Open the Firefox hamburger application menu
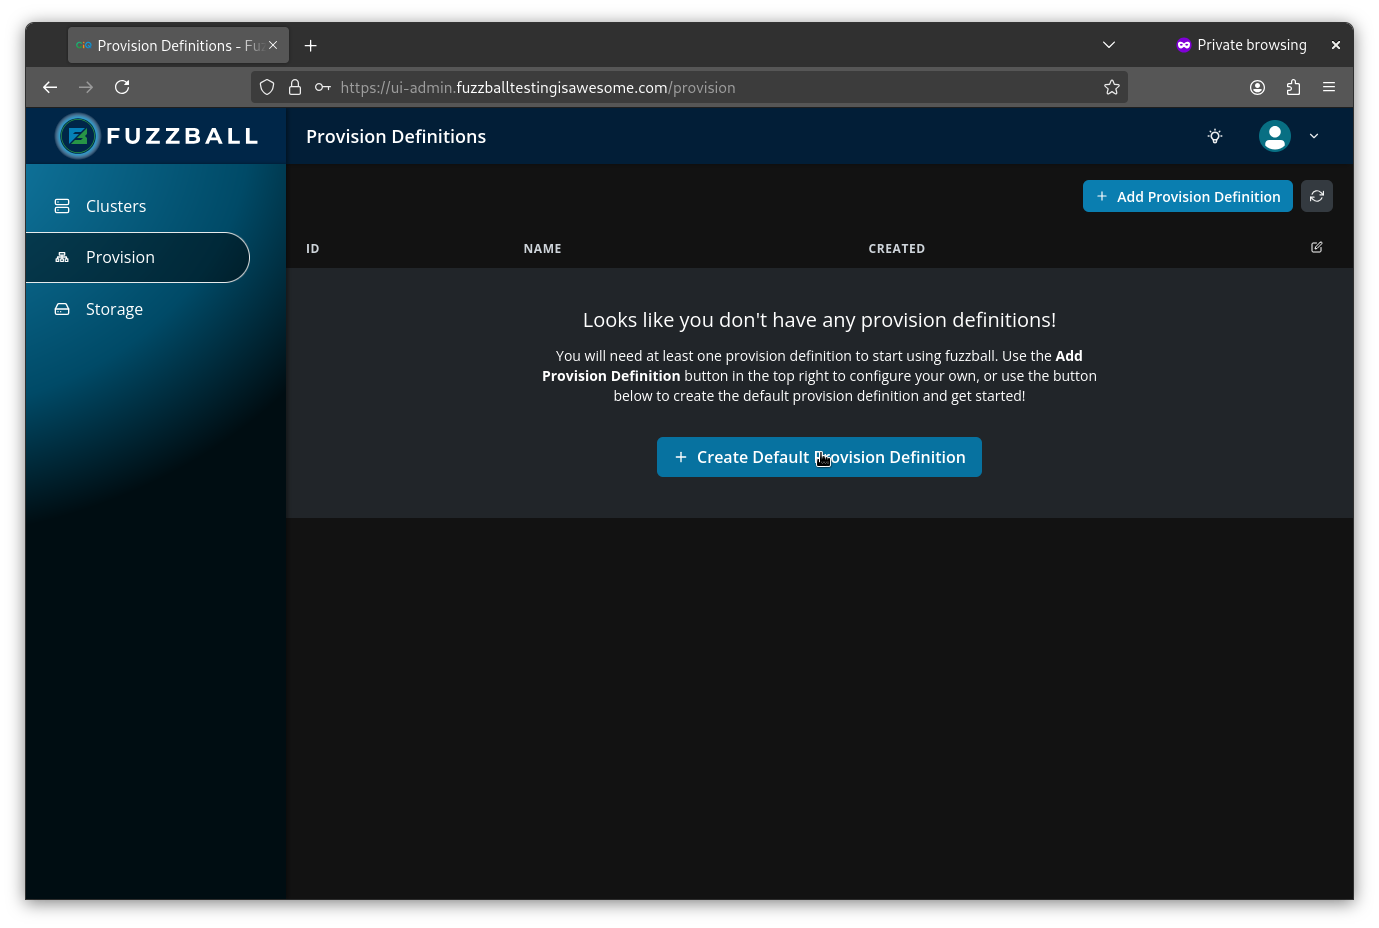The image size is (1379, 928). pyautogui.click(x=1329, y=87)
